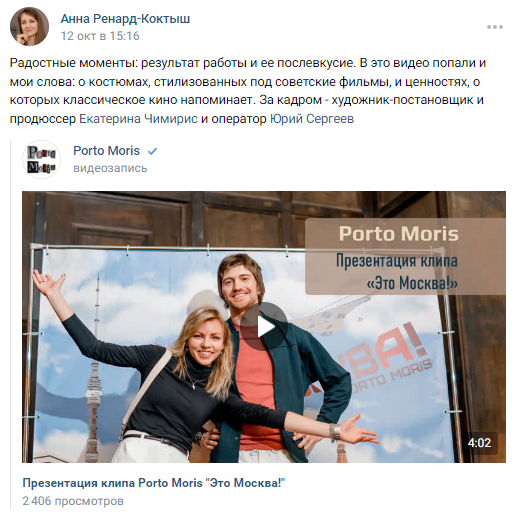Click the 4:02 duration badge on video

[479, 443]
